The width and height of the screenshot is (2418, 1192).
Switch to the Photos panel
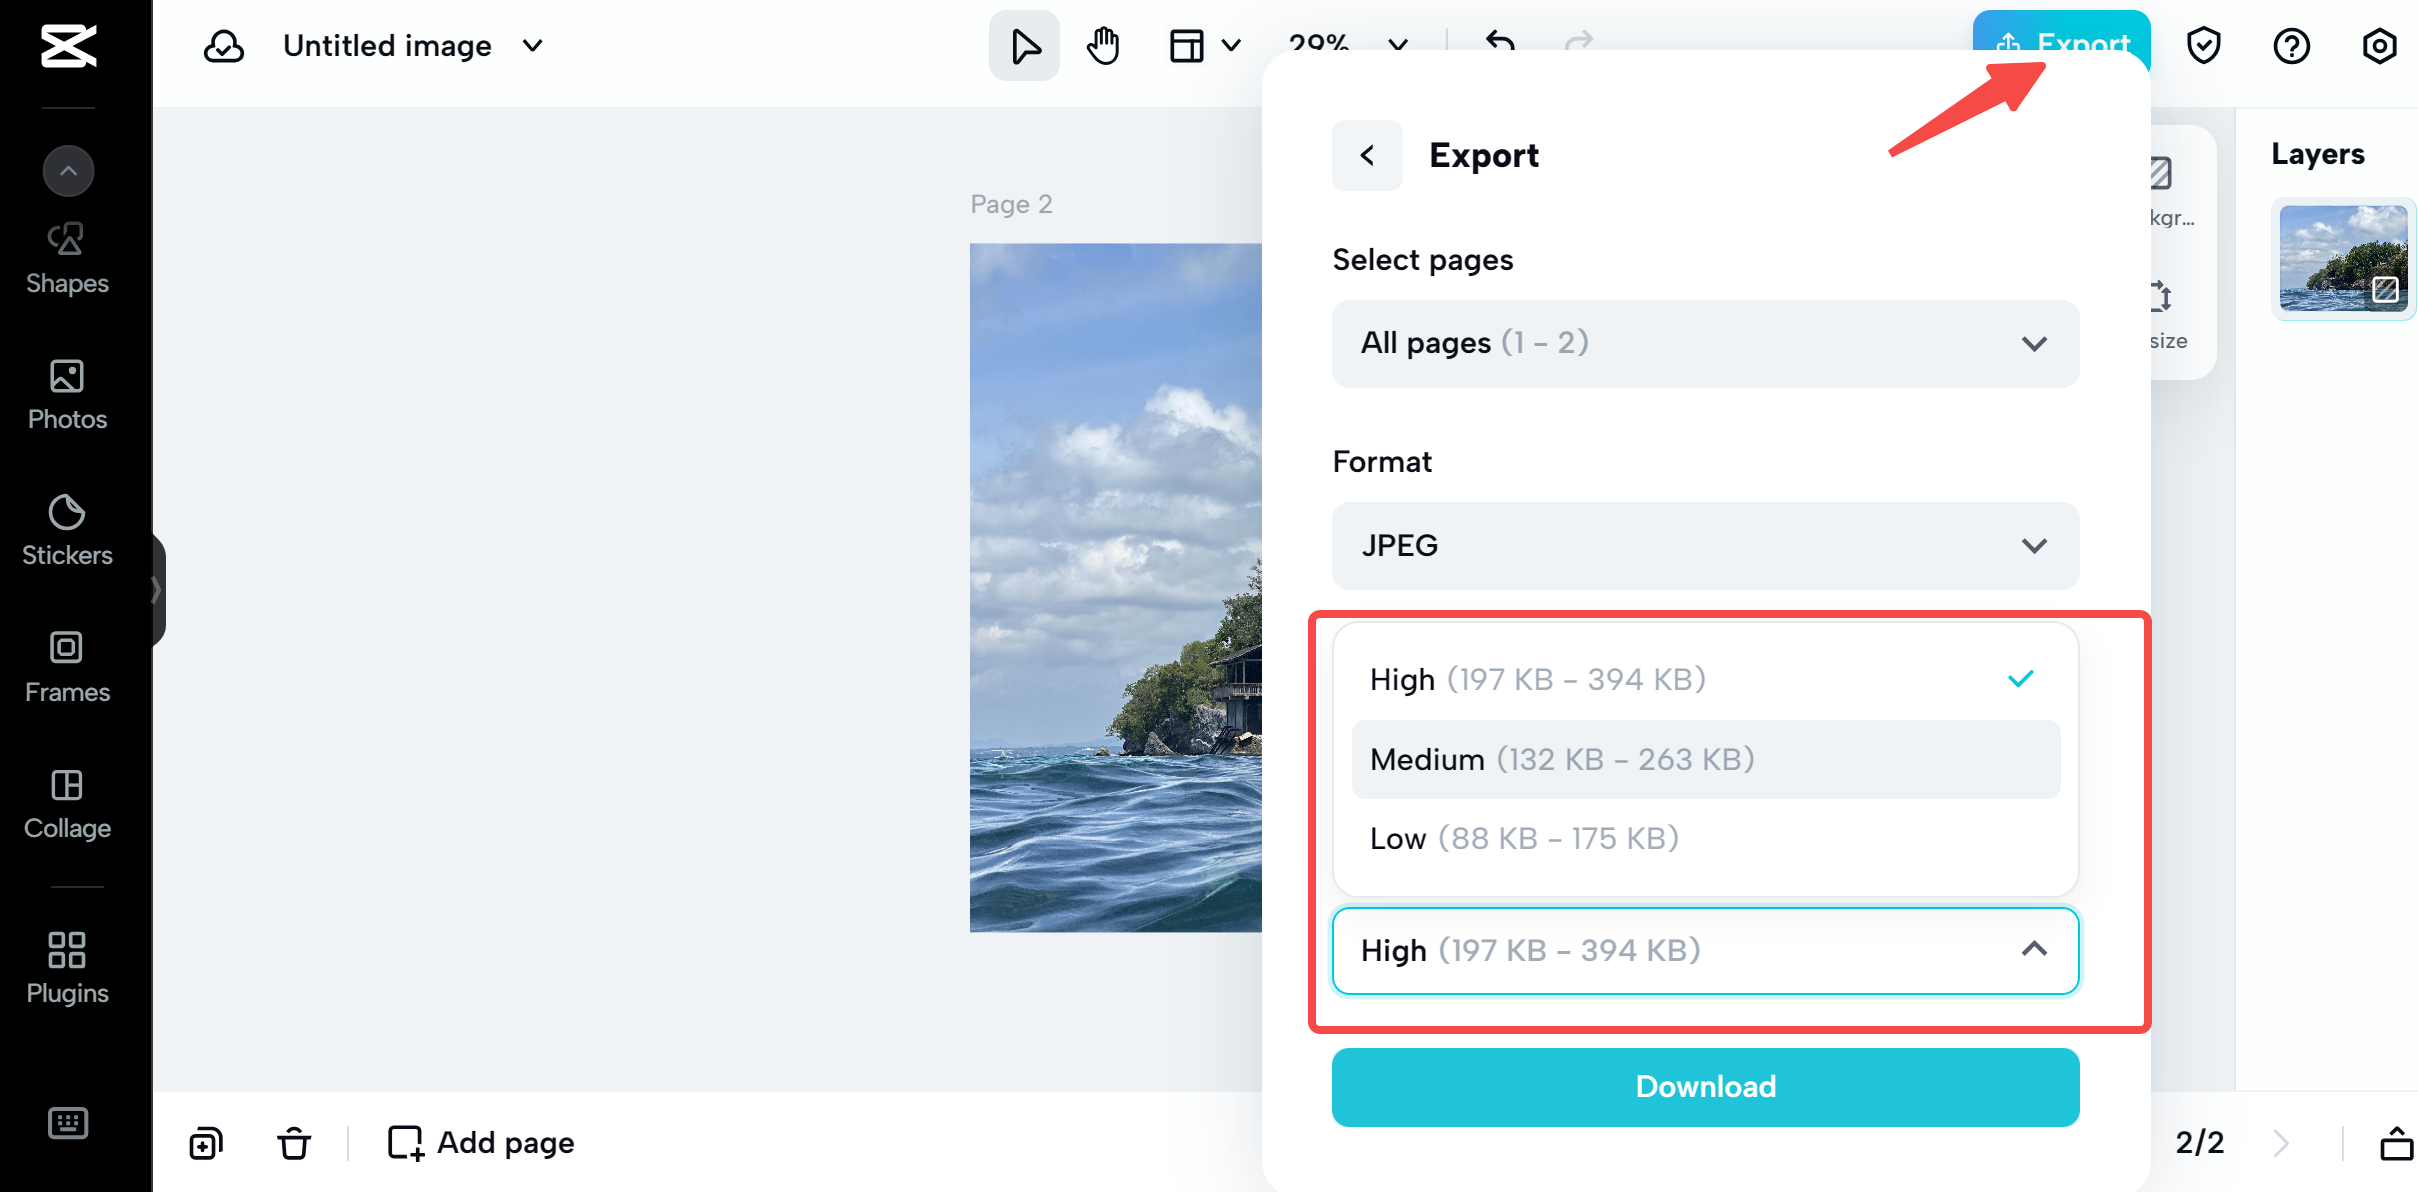point(66,393)
